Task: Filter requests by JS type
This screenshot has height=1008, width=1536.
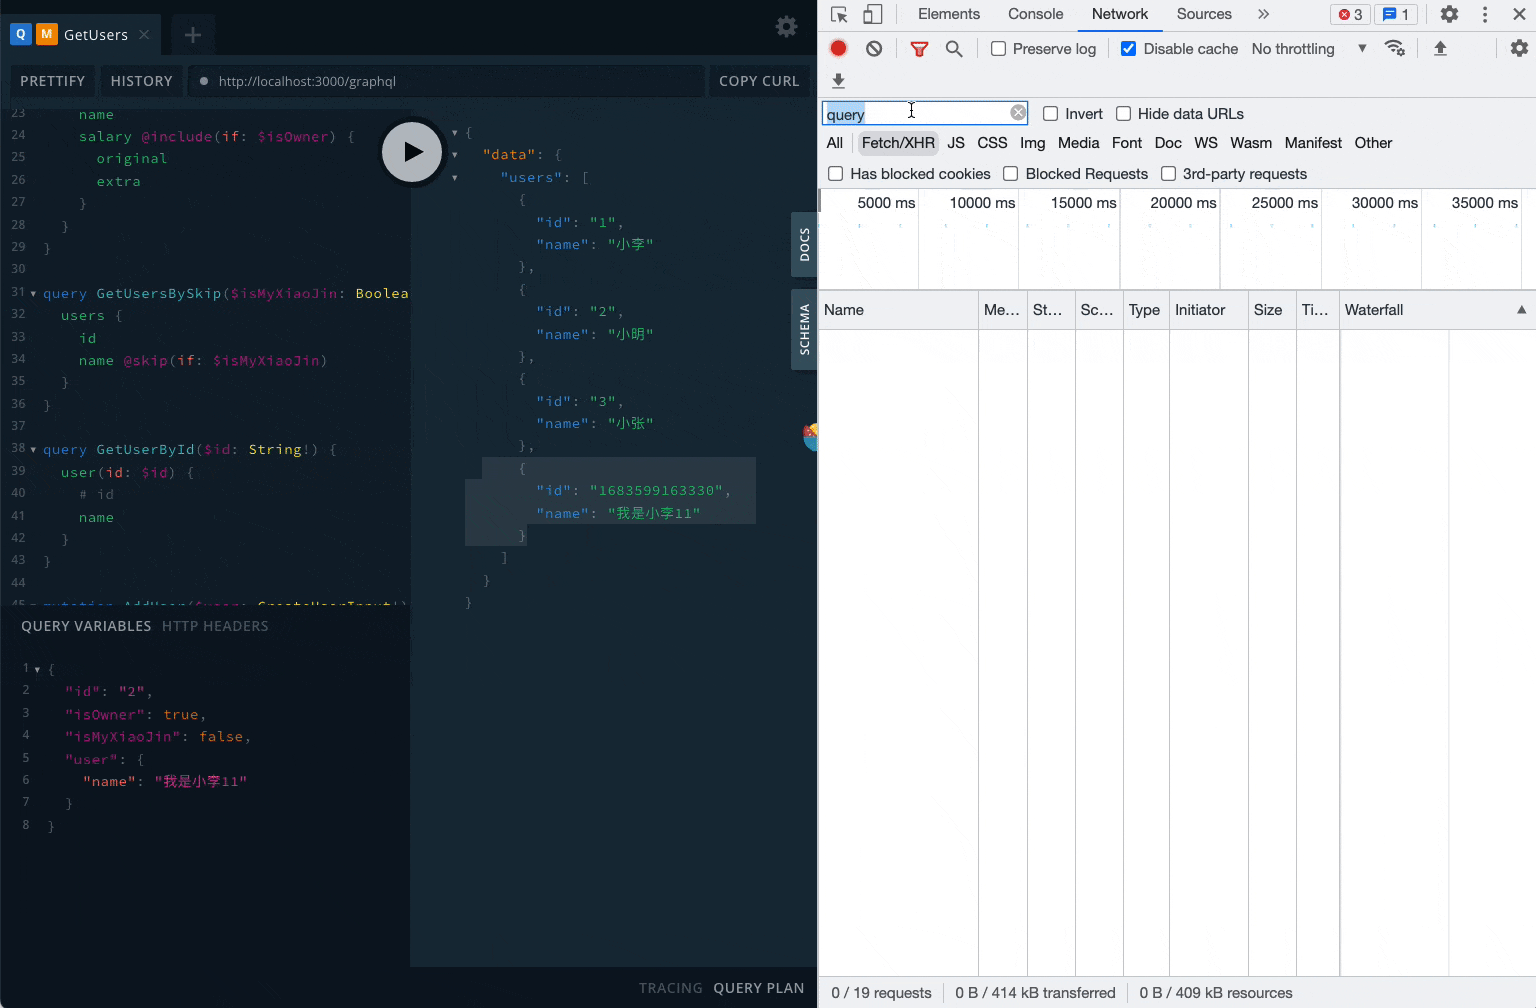Action: [x=956, y=143]
